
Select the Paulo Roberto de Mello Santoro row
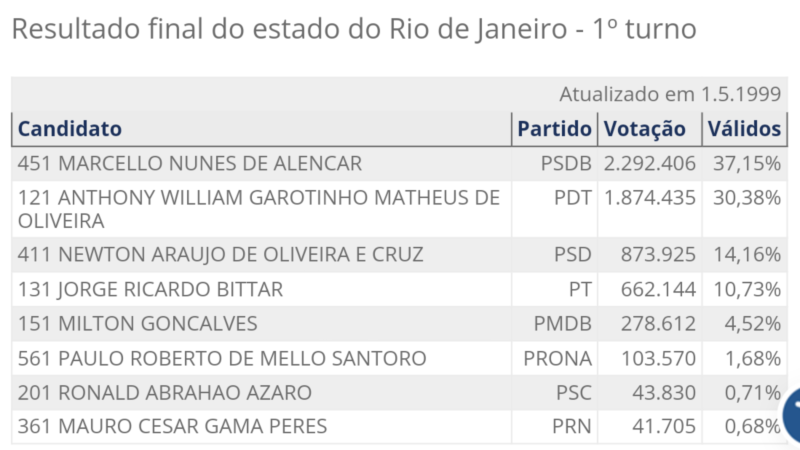click(399, 359)
